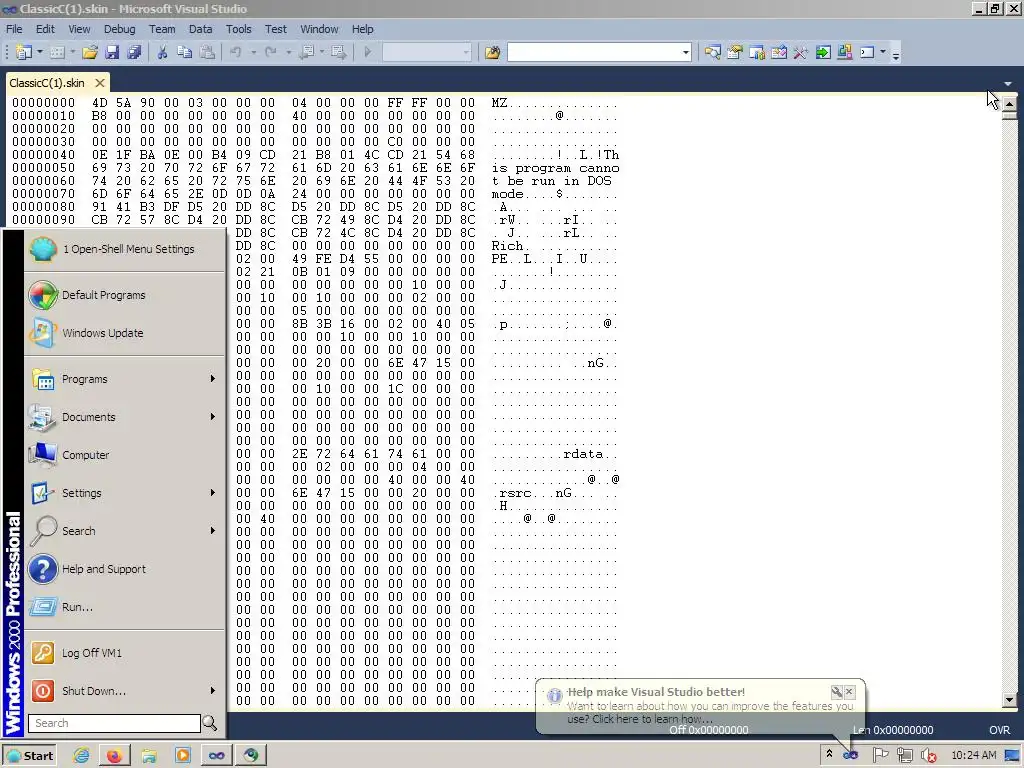The height and width of the screenshot is (768, 1024).
Task: Open the Undo history dropdown arrow
Action: click(x=253, y=52)
